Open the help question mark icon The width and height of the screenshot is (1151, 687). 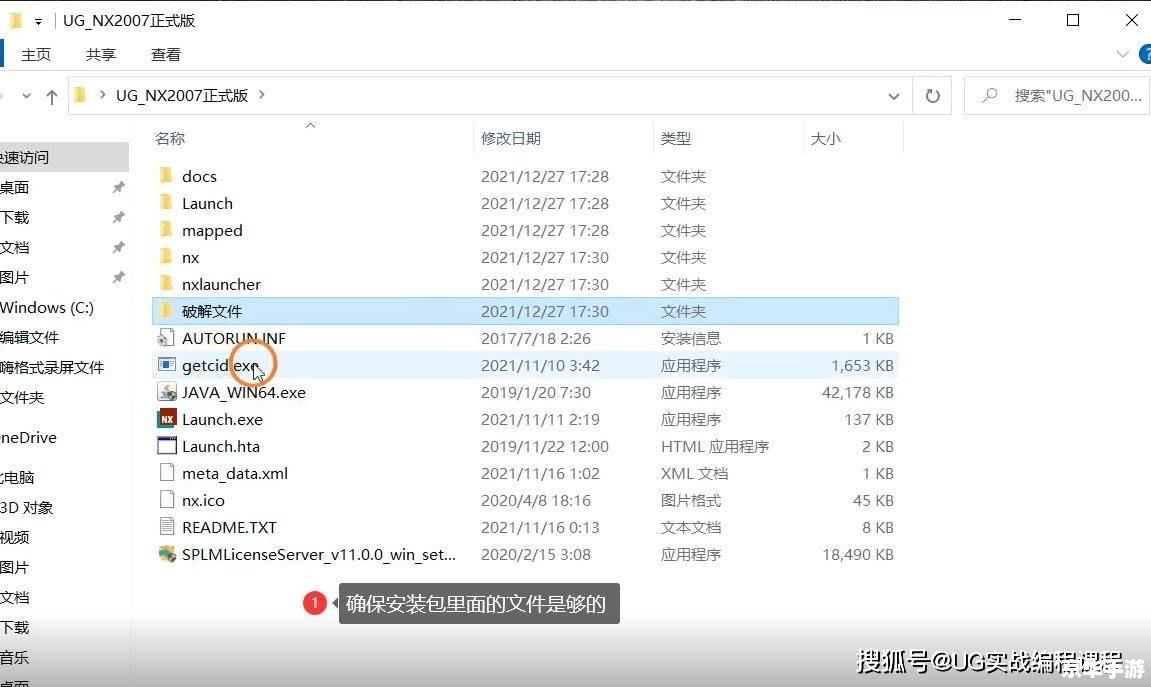[1144, 54]
